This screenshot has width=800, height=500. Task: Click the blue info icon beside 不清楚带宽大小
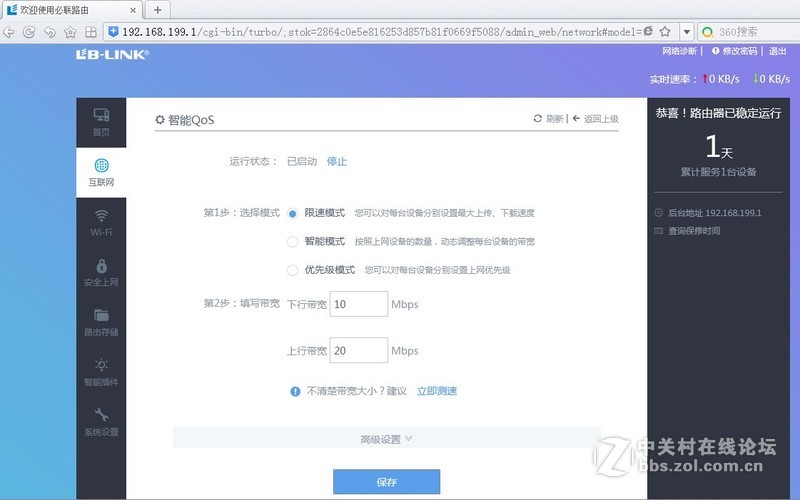[x=295, y=391]
